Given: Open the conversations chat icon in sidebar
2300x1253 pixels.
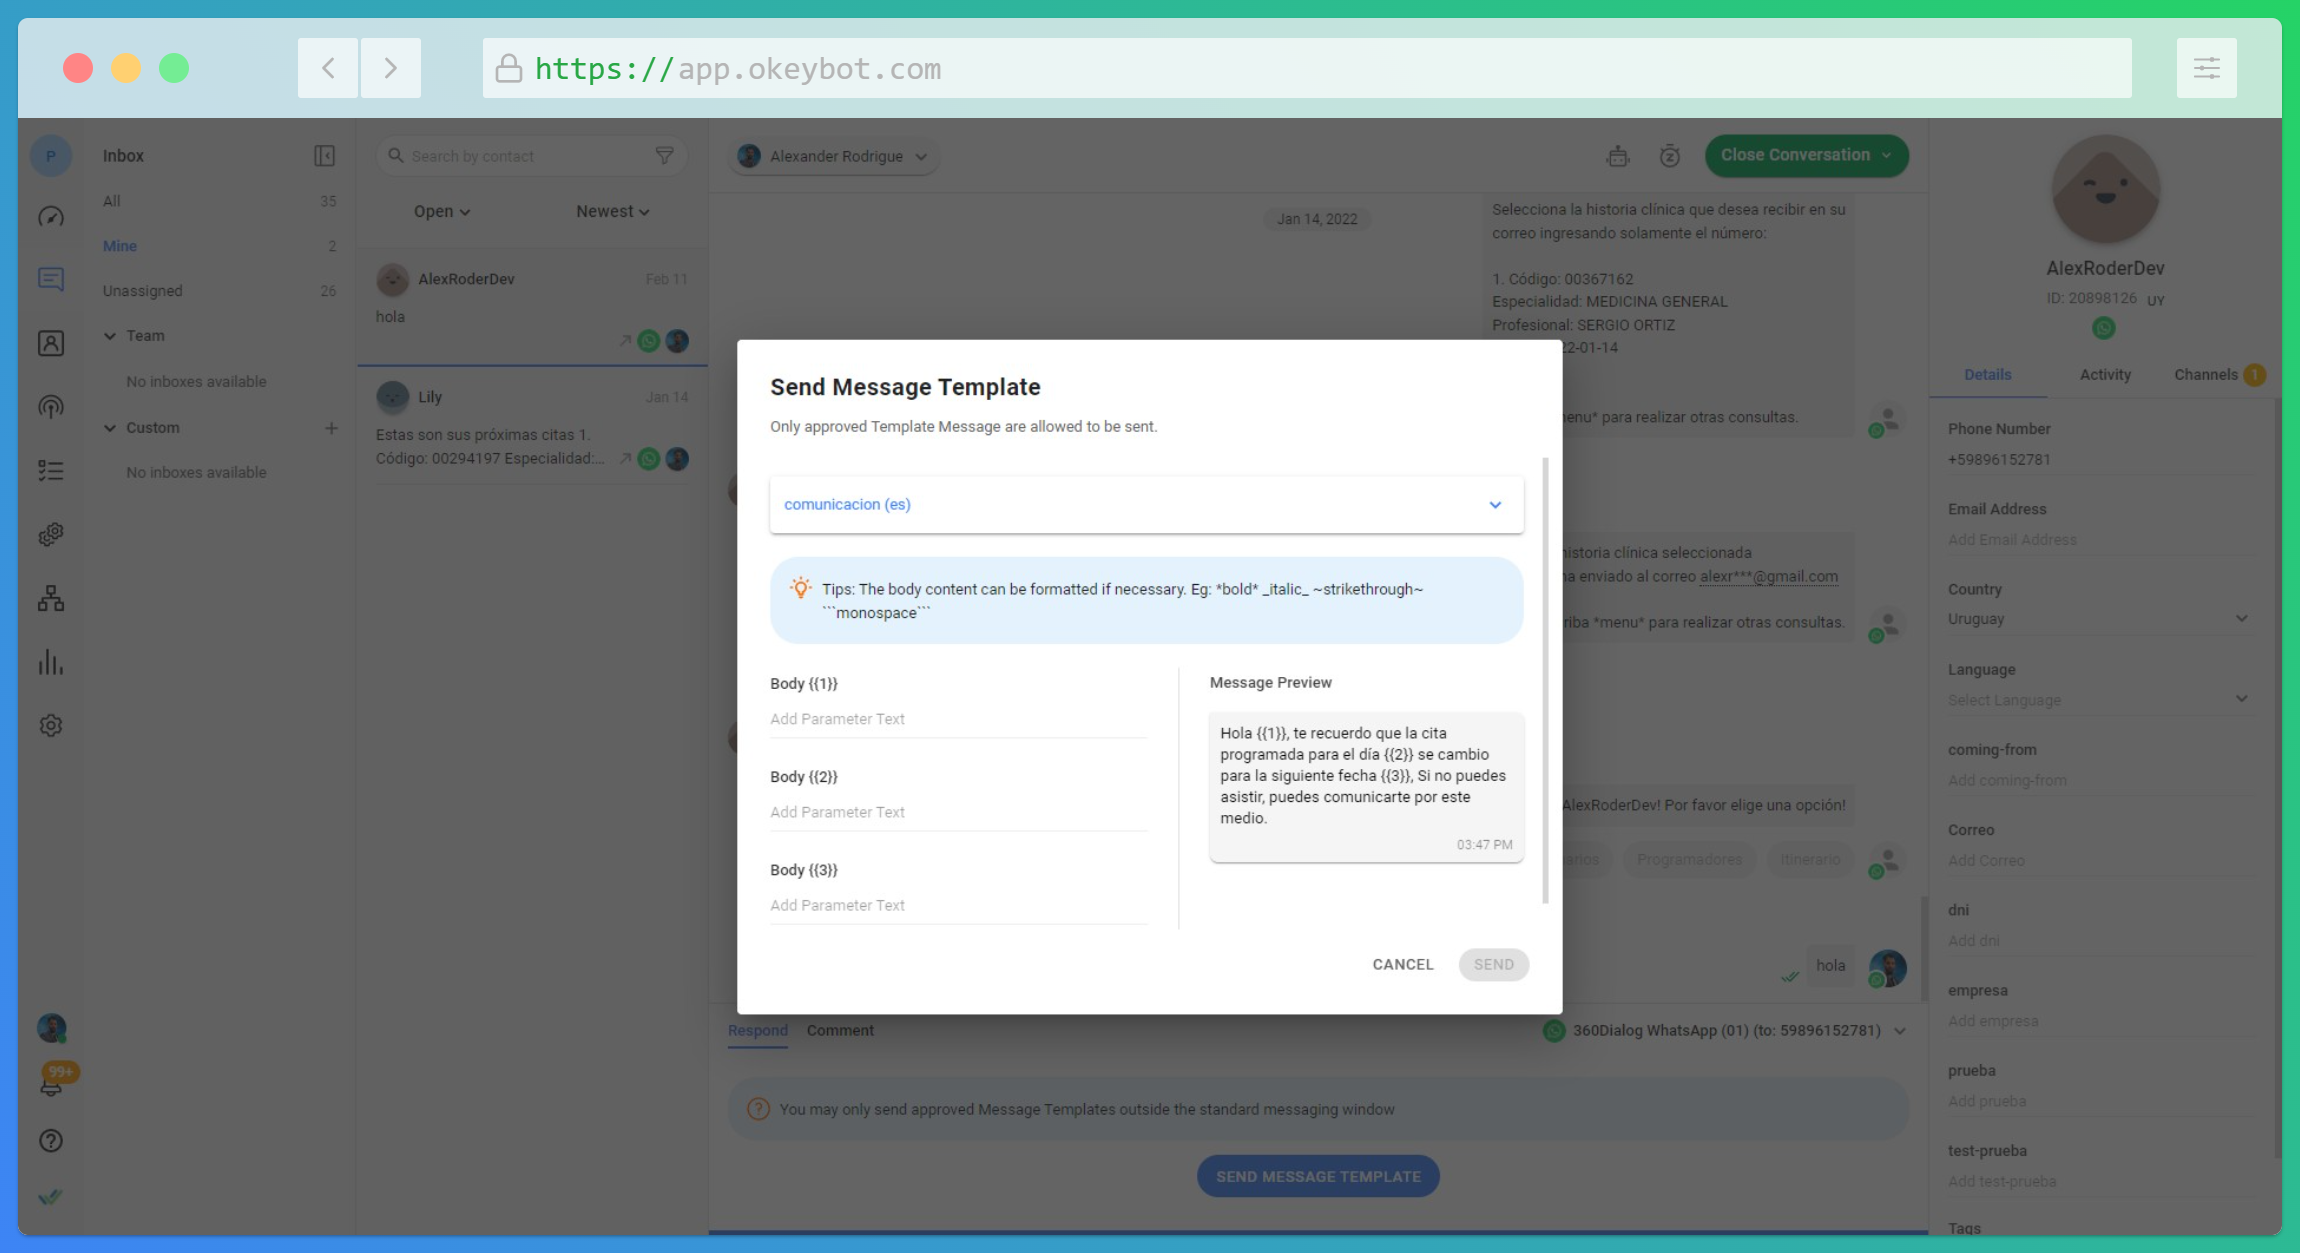Looking at the screenshot, I should [51, 279].
